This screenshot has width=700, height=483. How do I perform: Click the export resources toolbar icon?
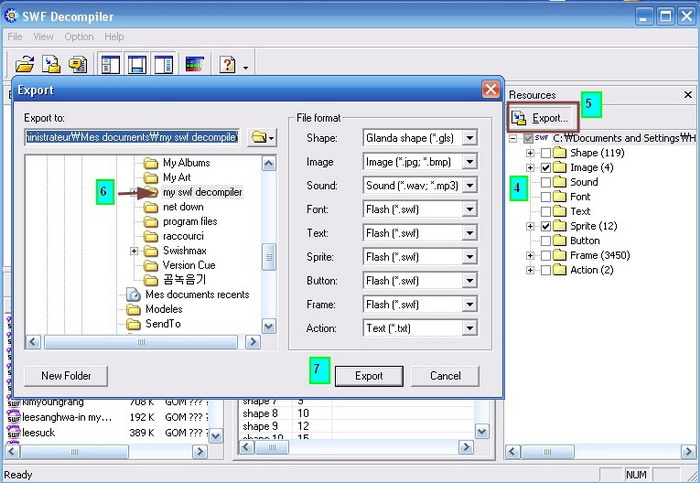[51, 65]
